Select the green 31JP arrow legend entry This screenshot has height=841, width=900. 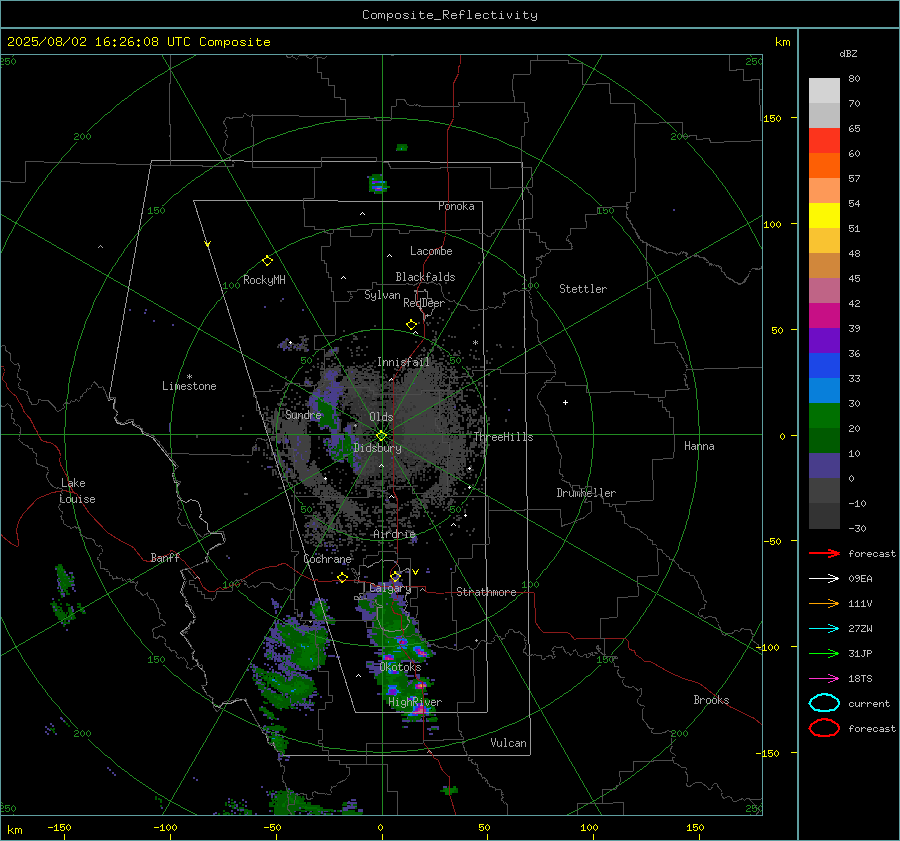[x=824, y=653]
